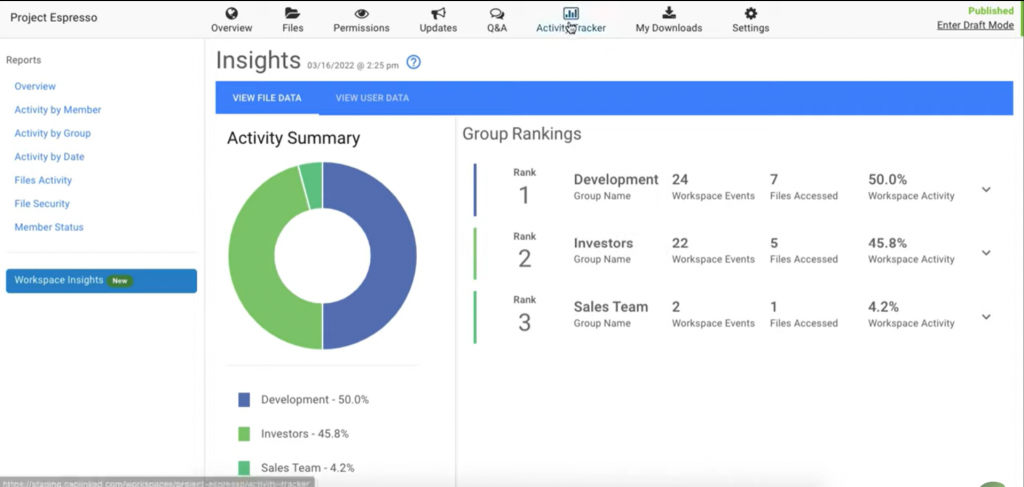Open the File Security report link

pos(42,204)
